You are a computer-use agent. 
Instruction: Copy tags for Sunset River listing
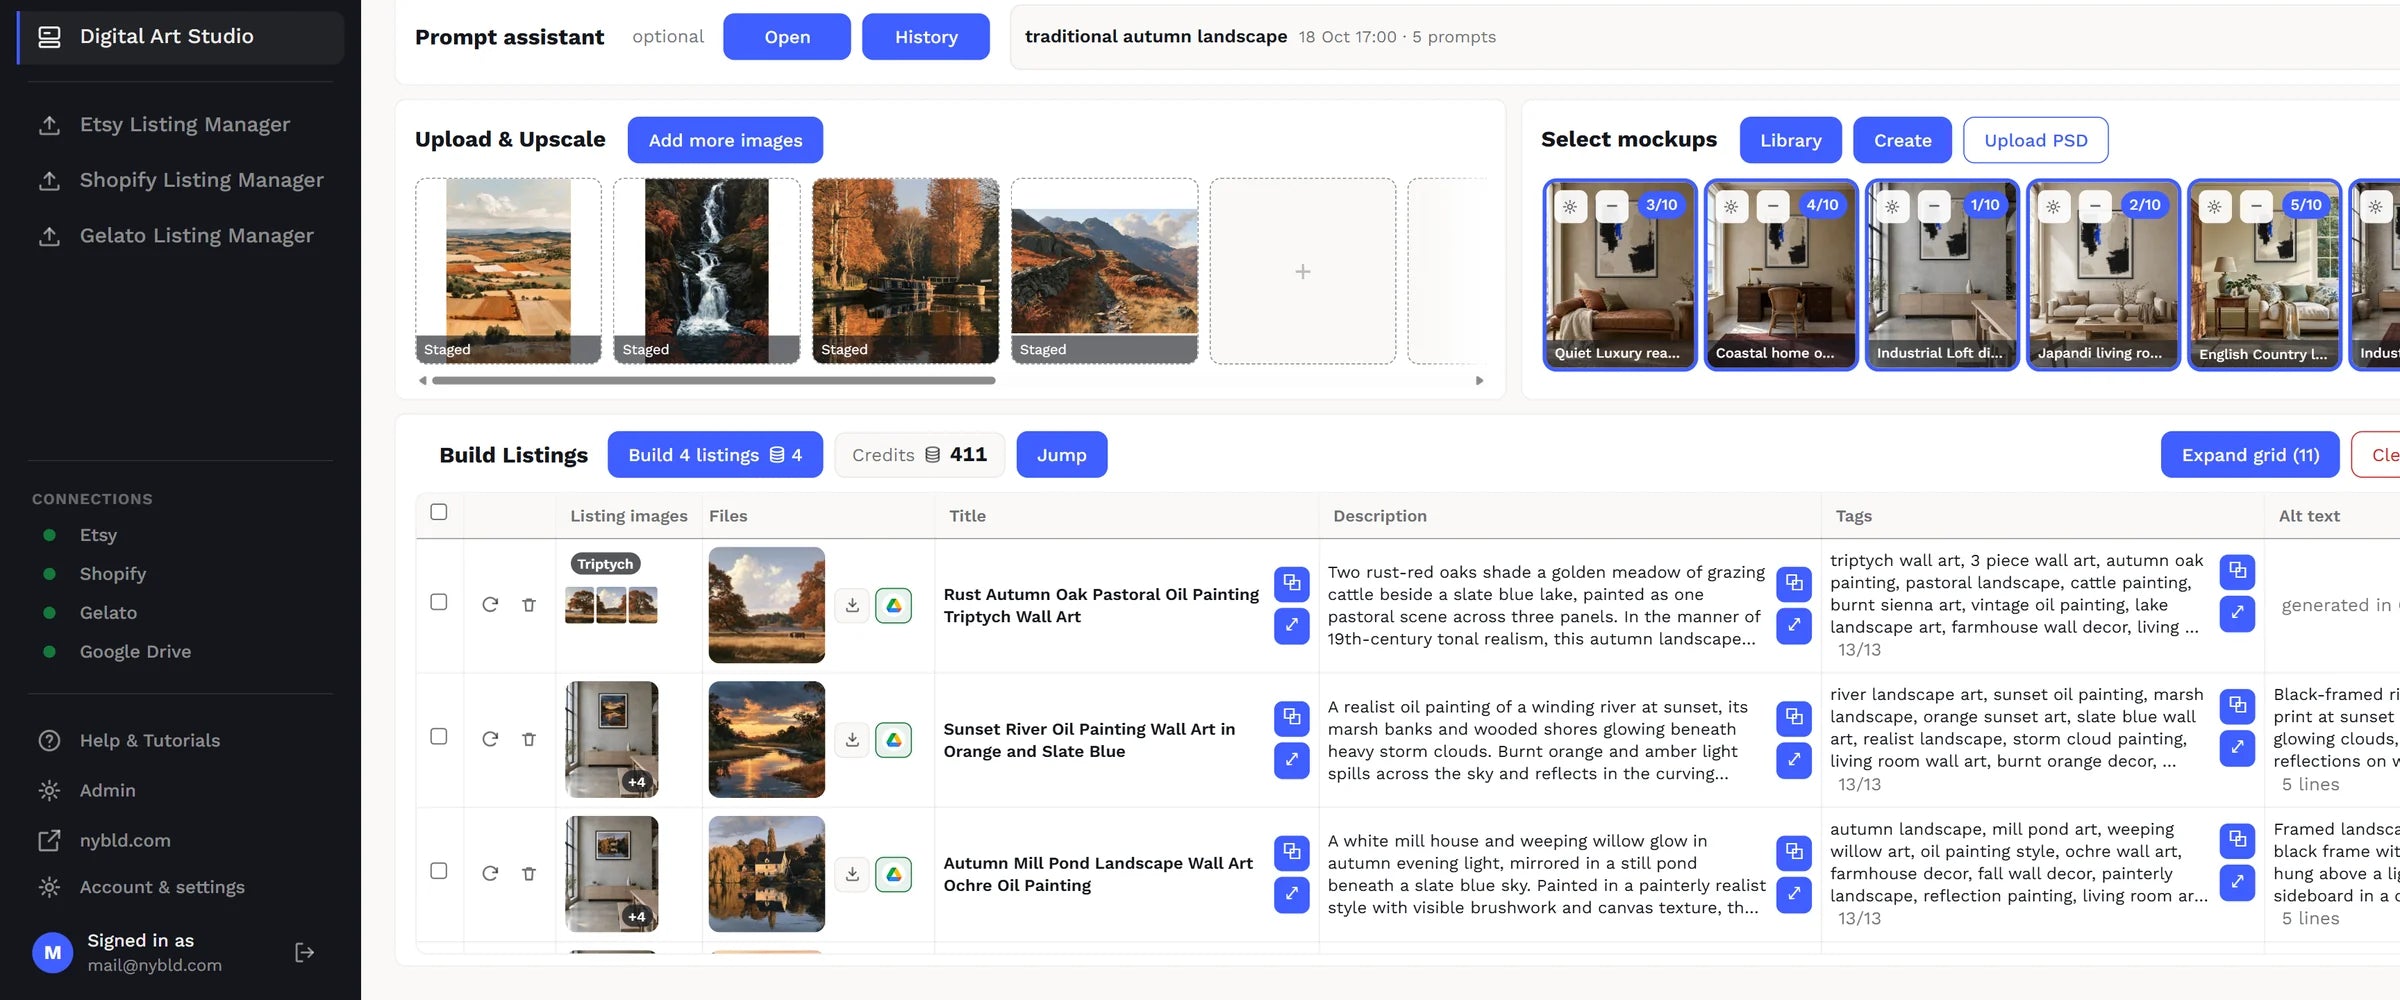(2237, 706)
